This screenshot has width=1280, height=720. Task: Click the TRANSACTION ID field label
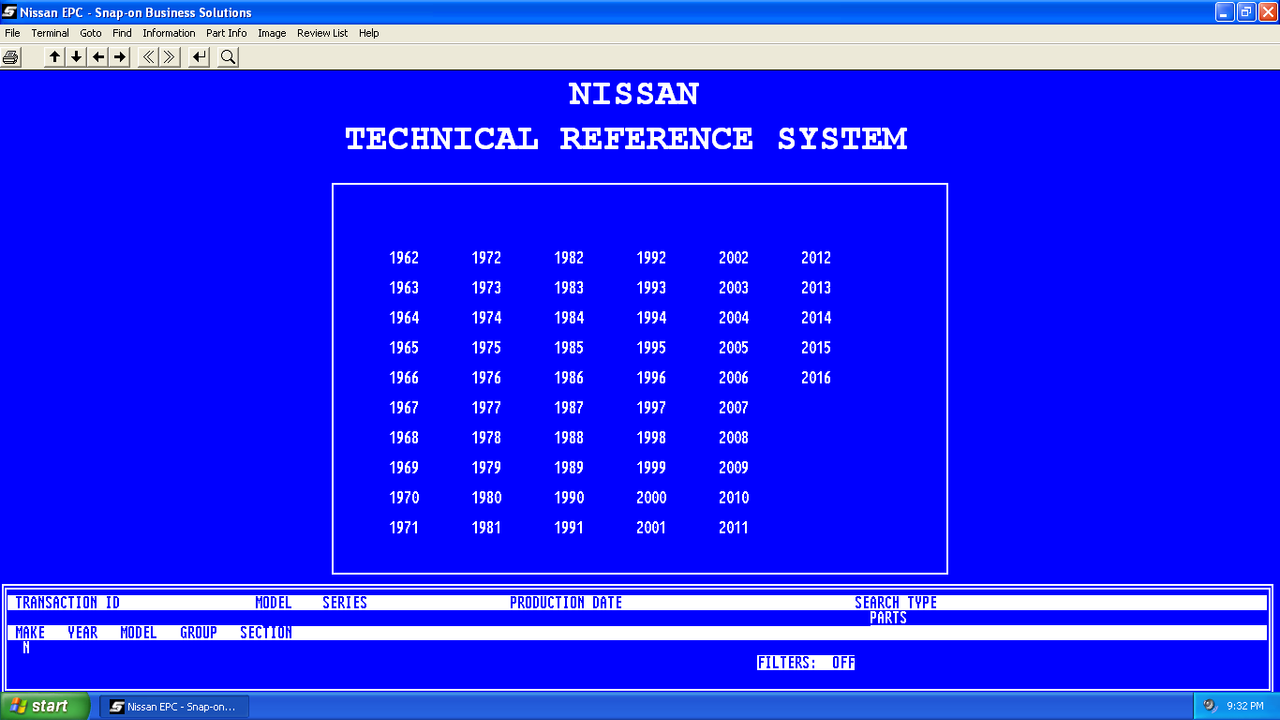68,603
